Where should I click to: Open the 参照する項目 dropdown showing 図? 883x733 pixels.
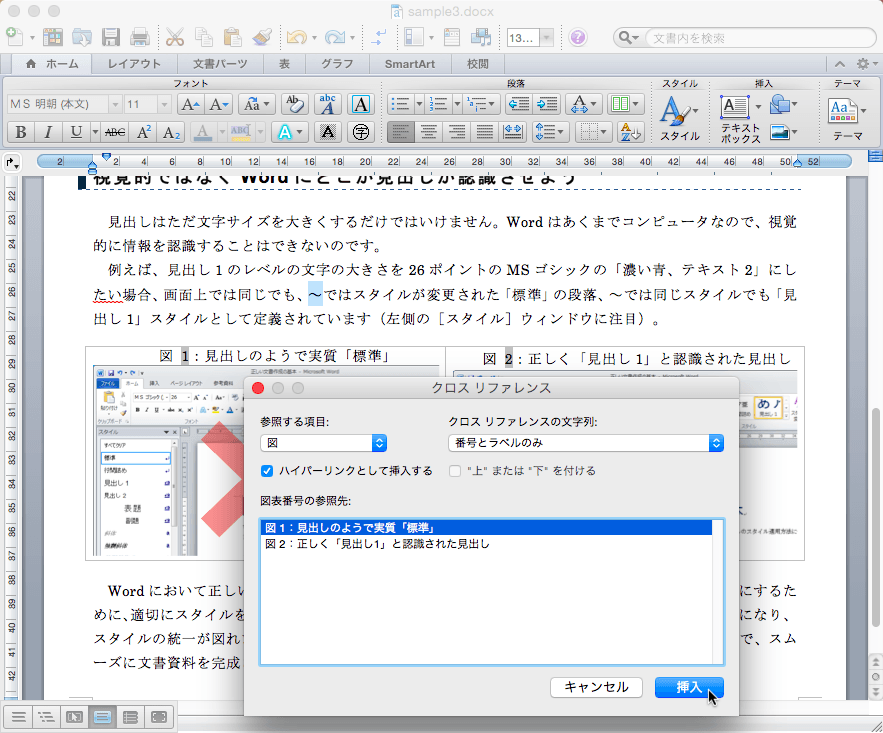pos(323,443)
